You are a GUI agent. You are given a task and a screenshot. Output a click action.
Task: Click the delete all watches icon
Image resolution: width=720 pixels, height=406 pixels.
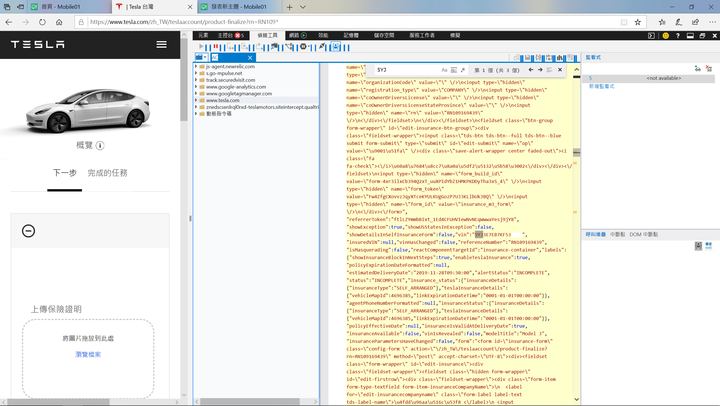709,68
